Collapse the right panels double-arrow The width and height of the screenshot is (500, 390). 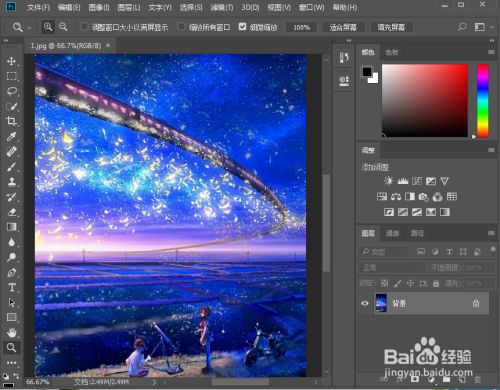coord(492,40)
